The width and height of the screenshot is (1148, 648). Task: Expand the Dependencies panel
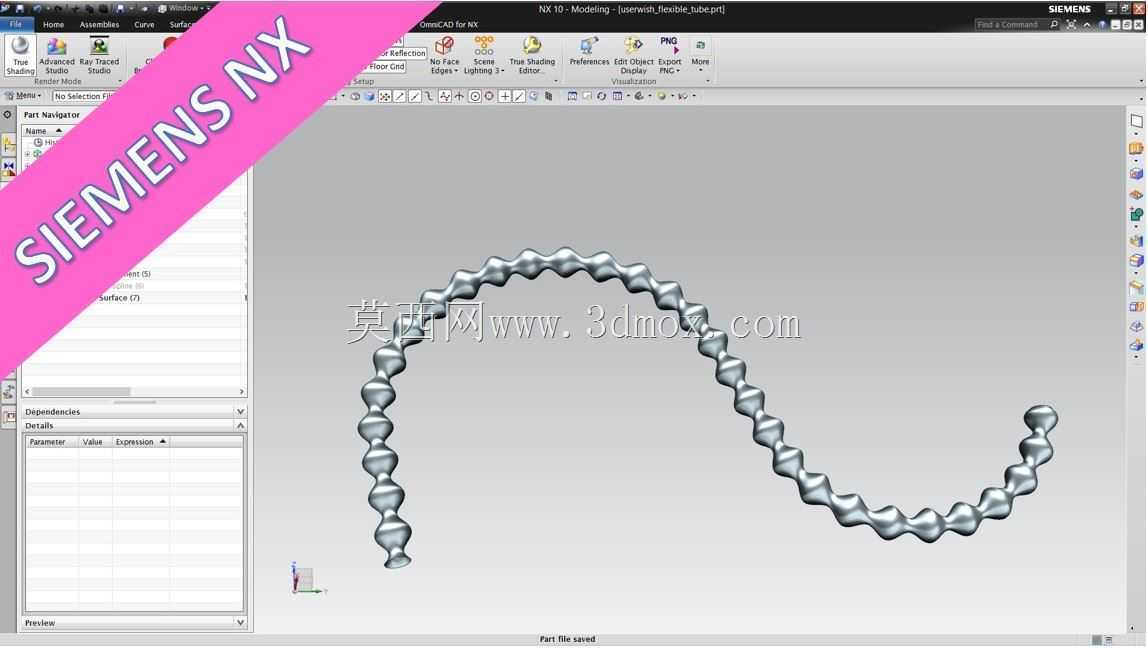pos(134,411)
